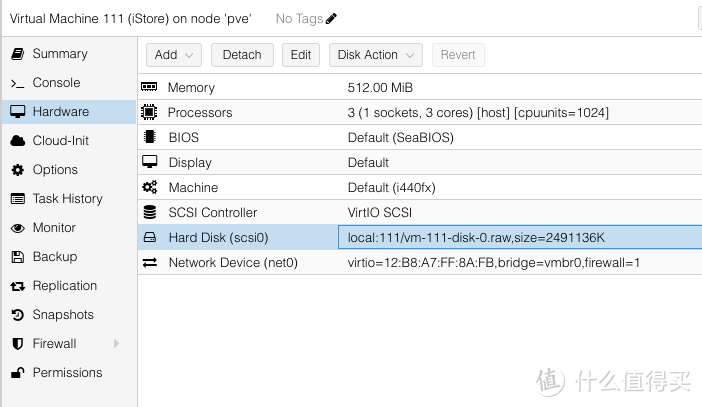Click the Machine gears icon

[x=150, y=188]
